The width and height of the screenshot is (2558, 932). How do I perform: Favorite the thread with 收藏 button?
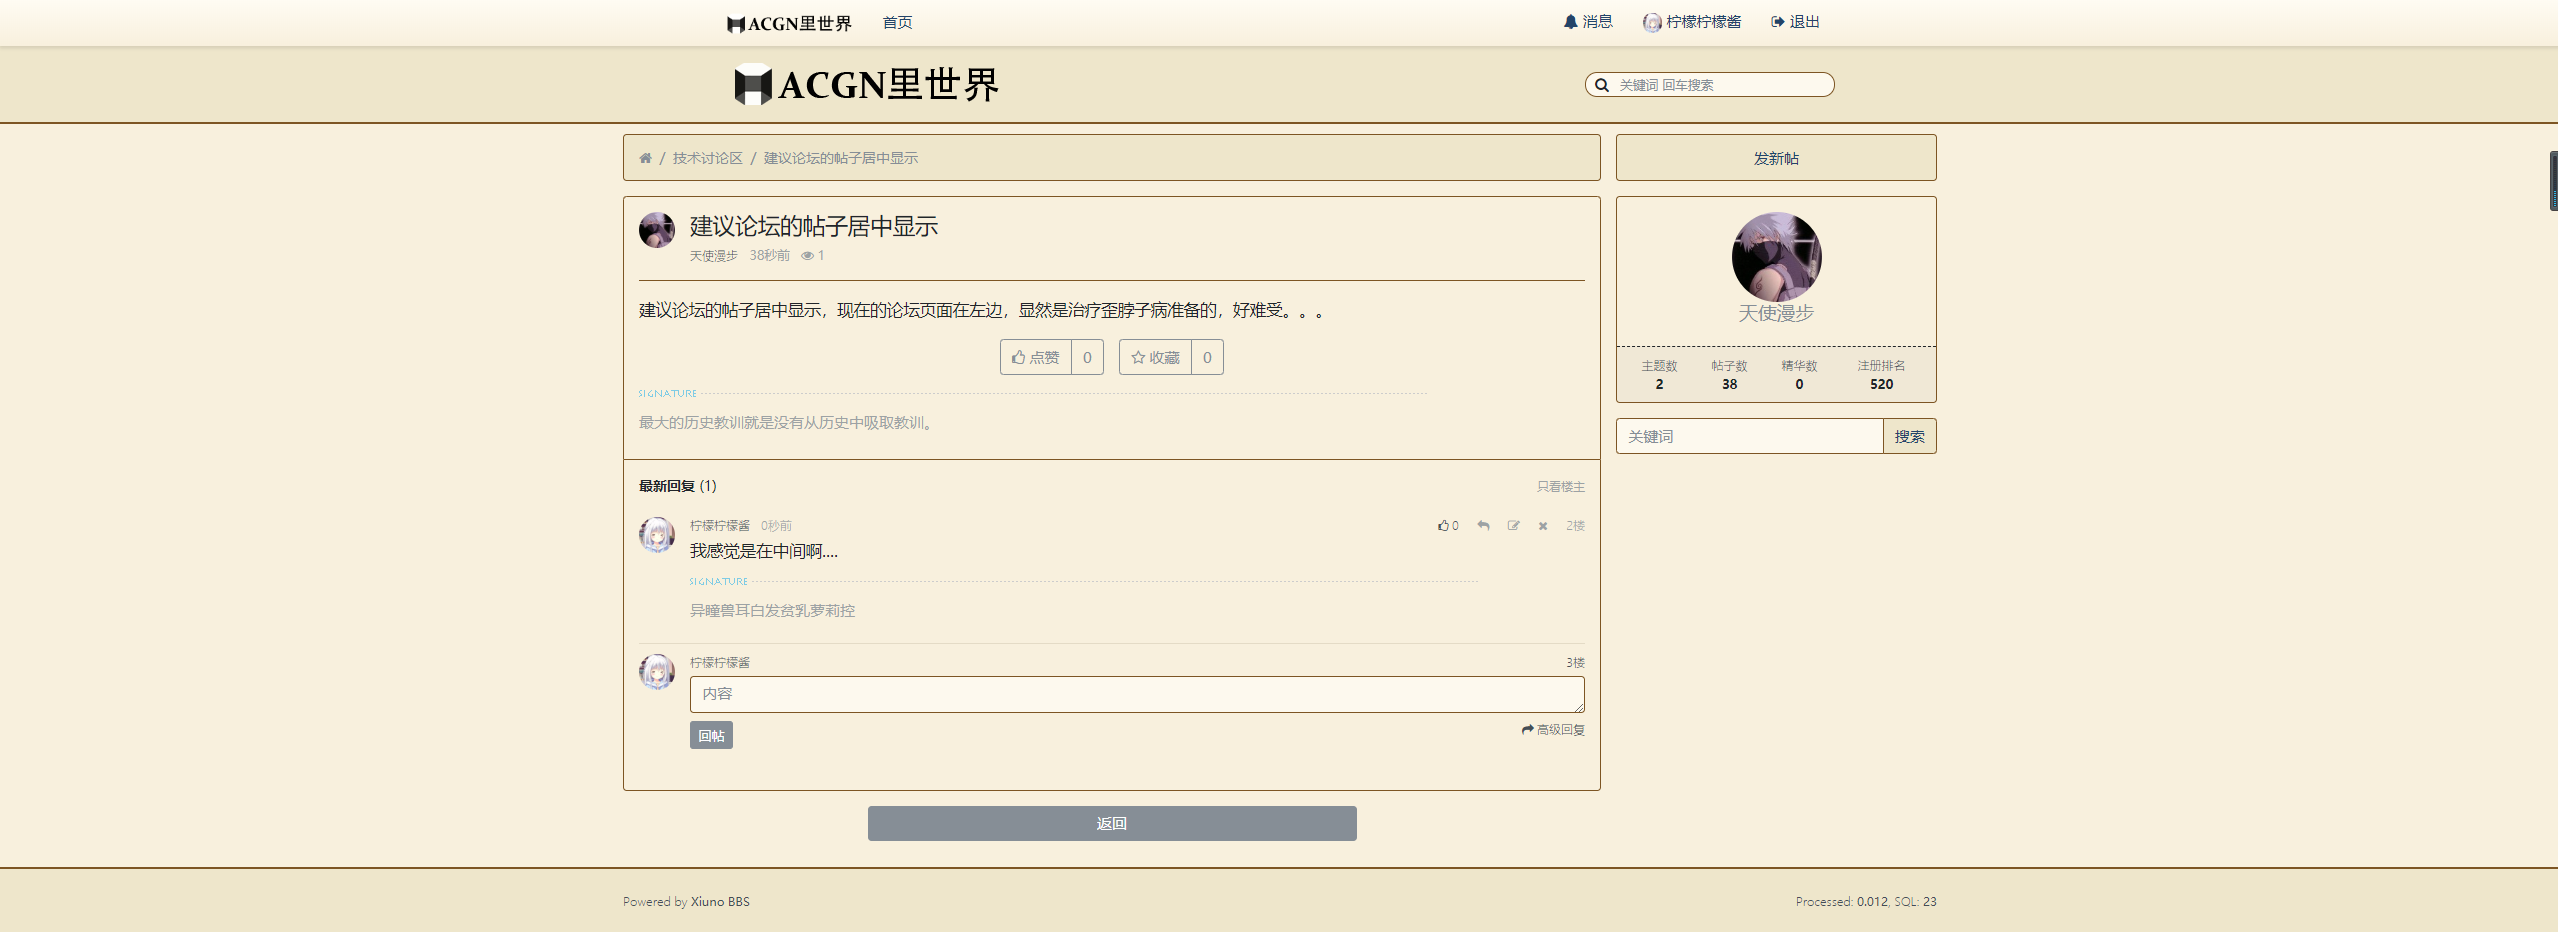pyautogui.click(x=1156, y=358)
